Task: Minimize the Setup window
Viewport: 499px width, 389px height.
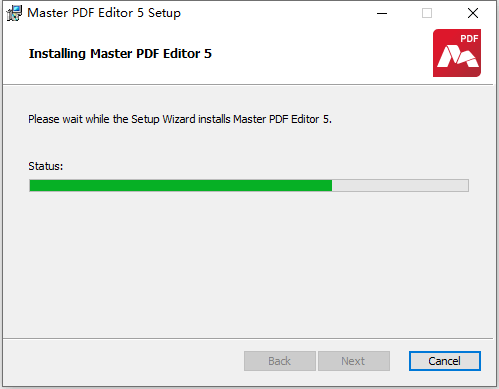Action: 382,13
